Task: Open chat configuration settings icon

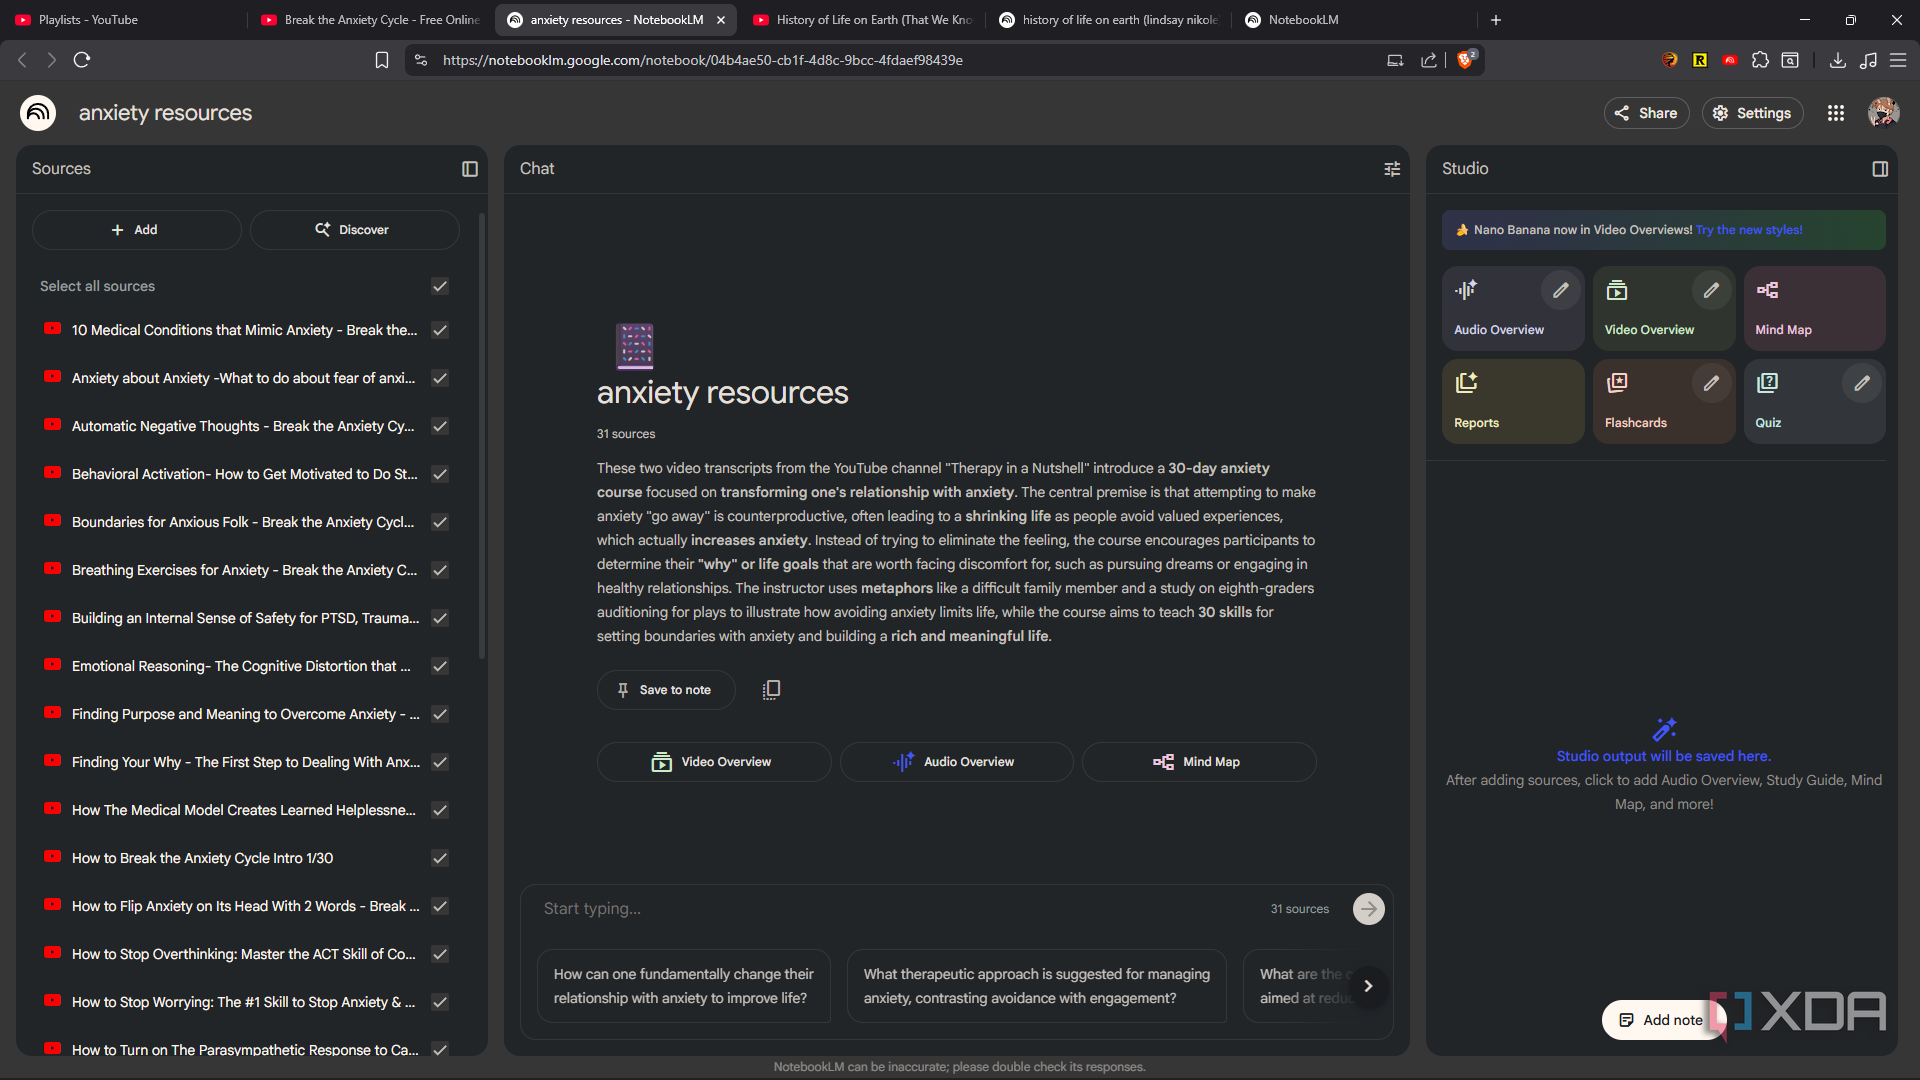Action: (x=1392, y=169)
